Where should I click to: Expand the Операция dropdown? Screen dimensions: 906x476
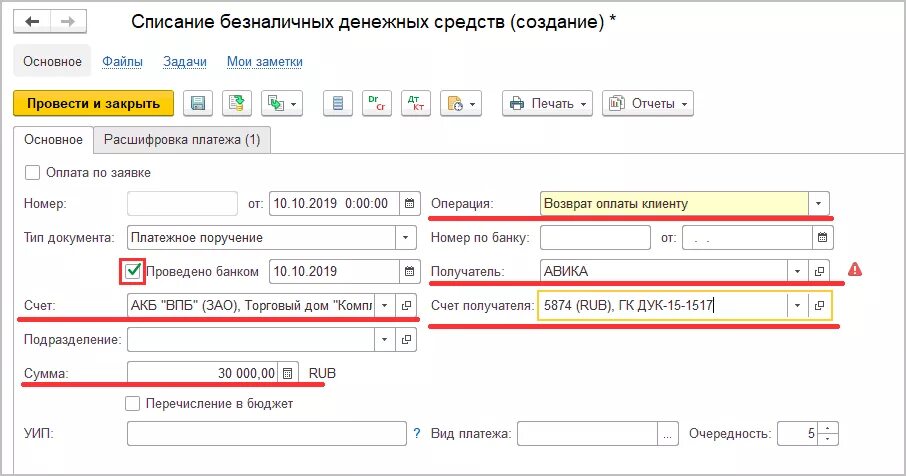pyautogui.click(x=818, y=203)
